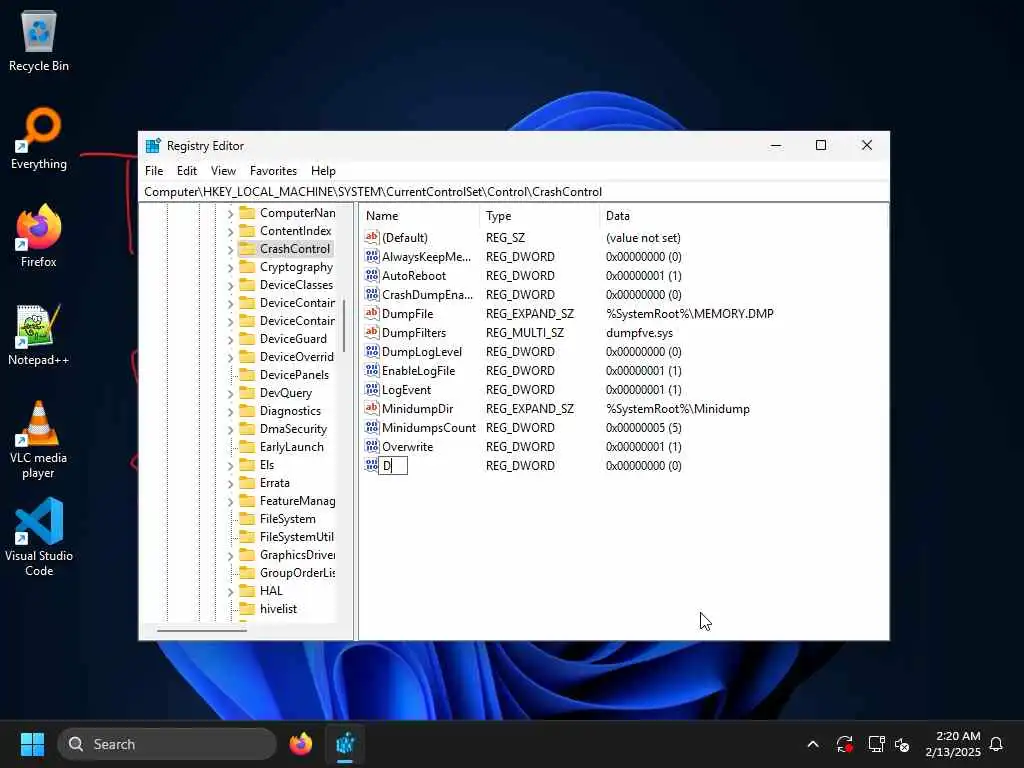The width and height of the screenshot is (1024, 768).
Task: Open the Recycle Bin desktop icon
Action: pos(39,41)
